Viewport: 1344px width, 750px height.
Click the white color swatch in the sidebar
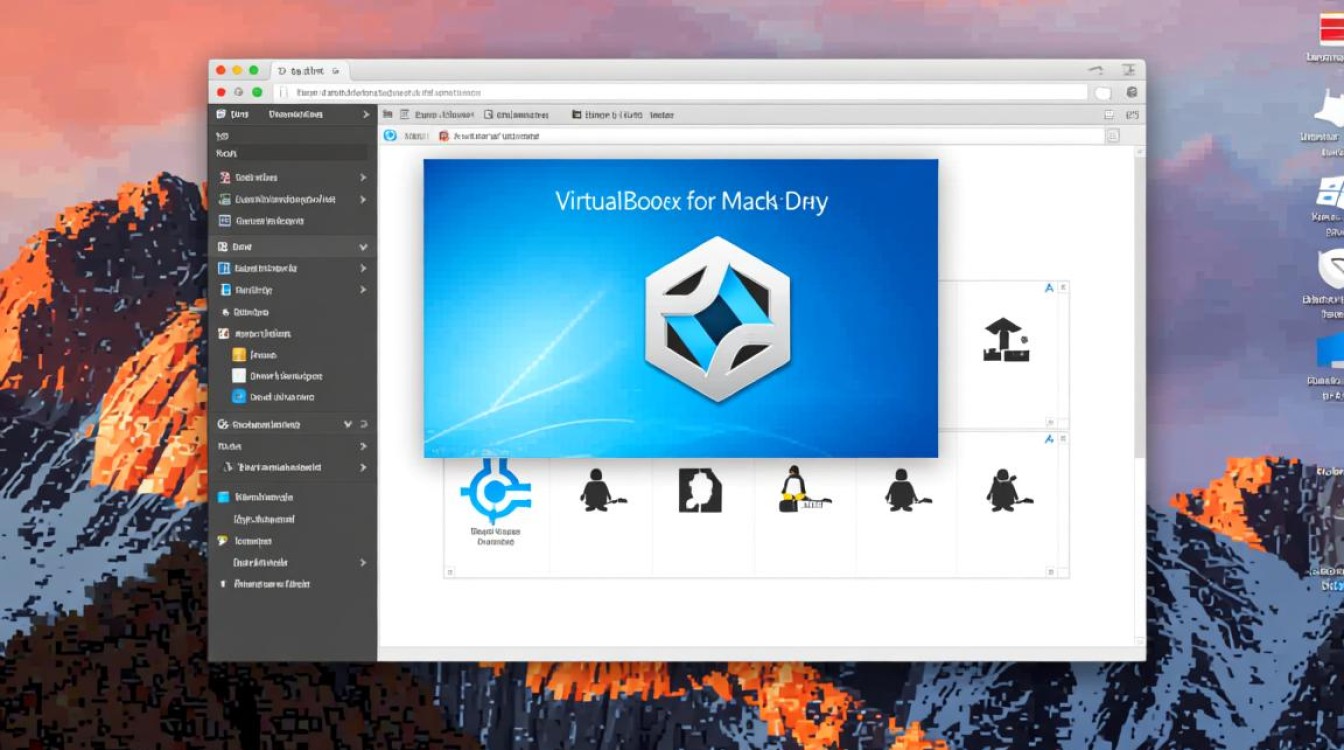240,375
